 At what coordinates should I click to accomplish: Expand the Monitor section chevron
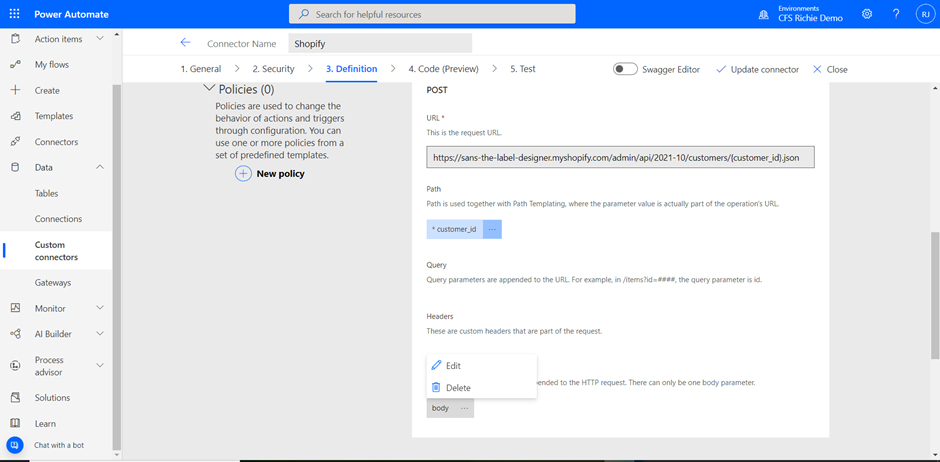point(100,308)
